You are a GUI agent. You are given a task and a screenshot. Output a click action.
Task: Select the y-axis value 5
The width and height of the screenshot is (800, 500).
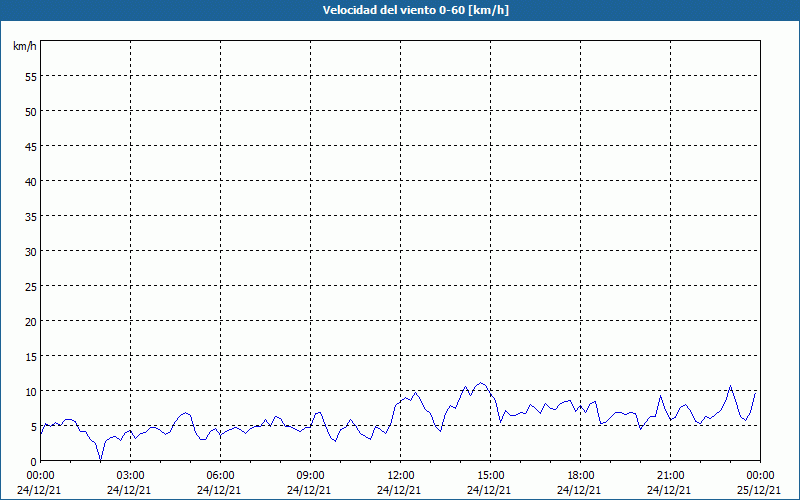click(34, 427)
